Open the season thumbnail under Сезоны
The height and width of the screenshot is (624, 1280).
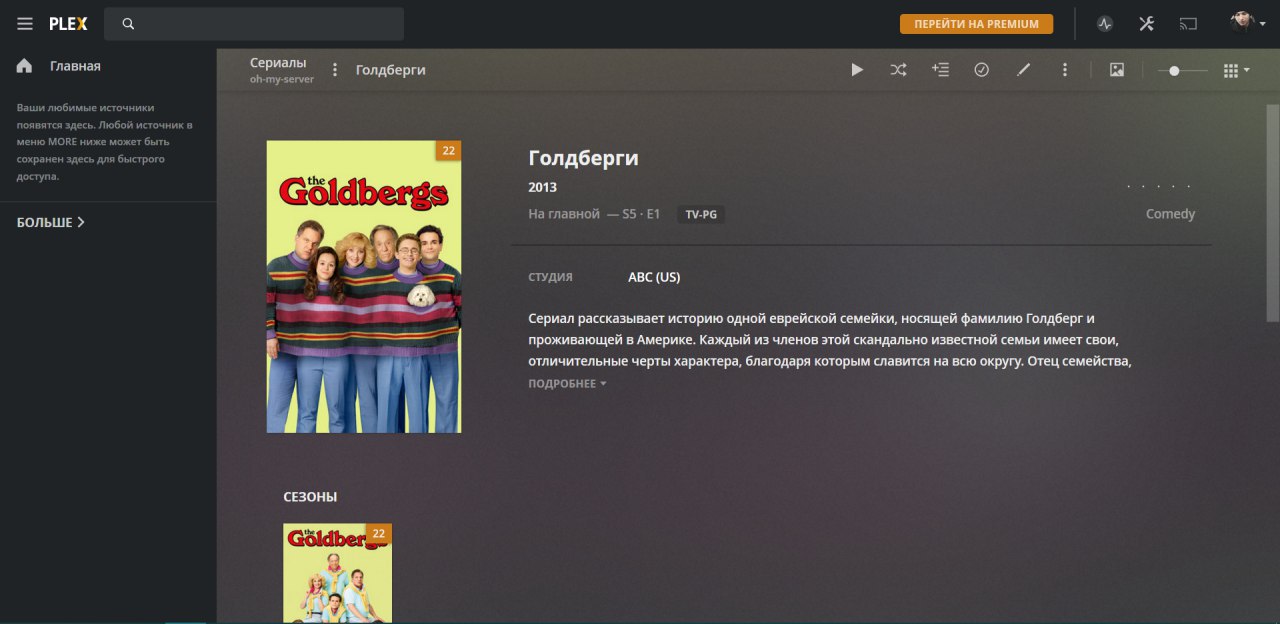point(338,573)
